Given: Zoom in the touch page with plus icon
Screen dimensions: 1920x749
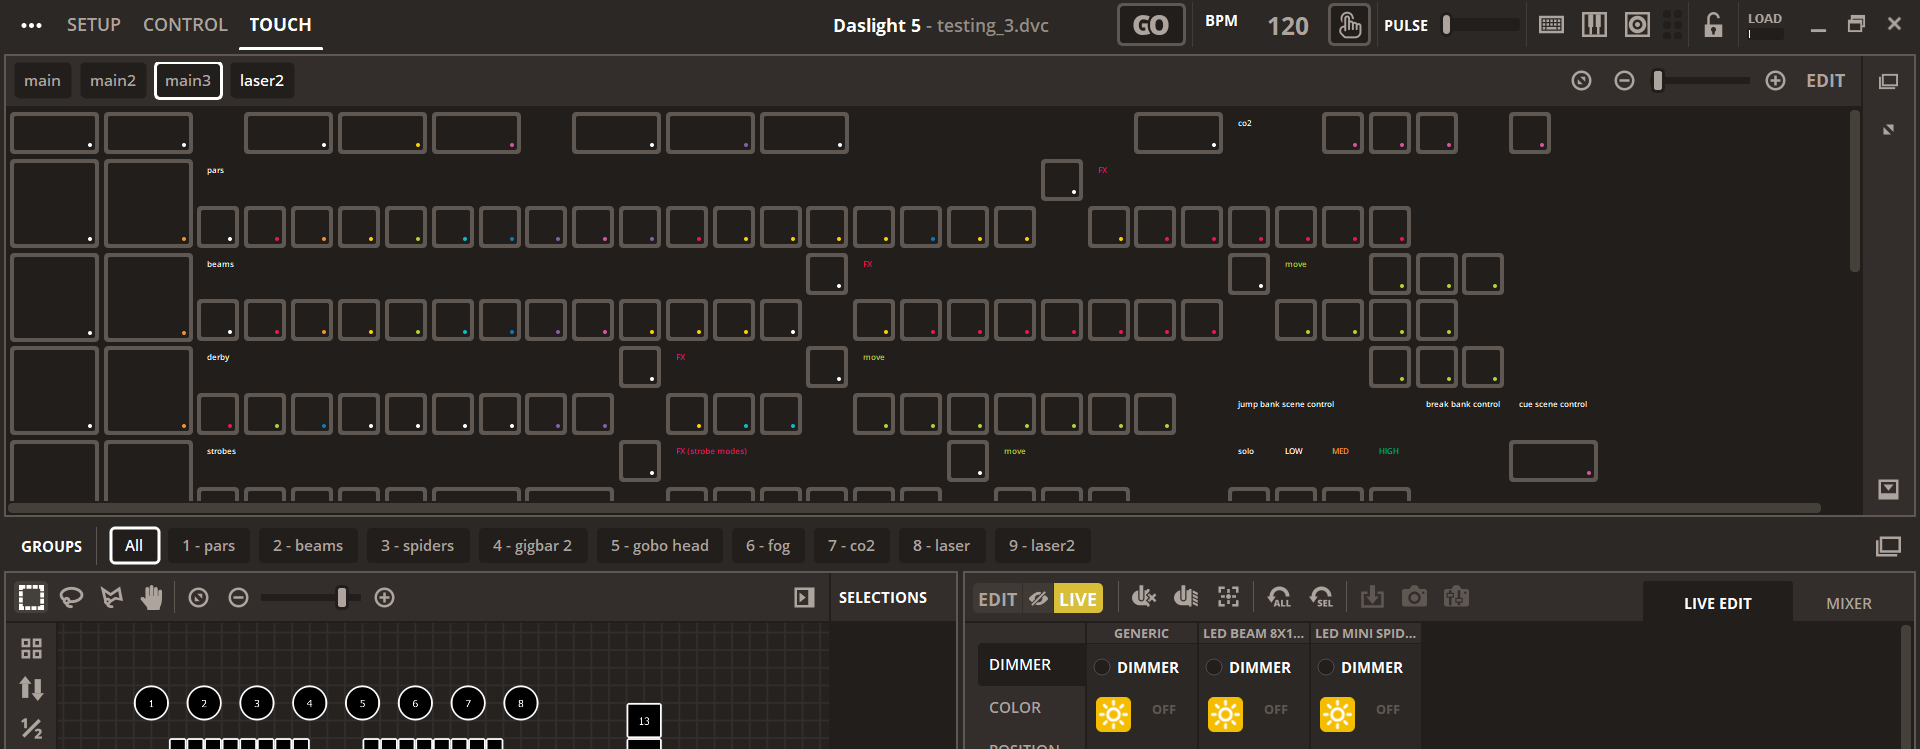Looking at the screenshot, I should pos(1775,81).
